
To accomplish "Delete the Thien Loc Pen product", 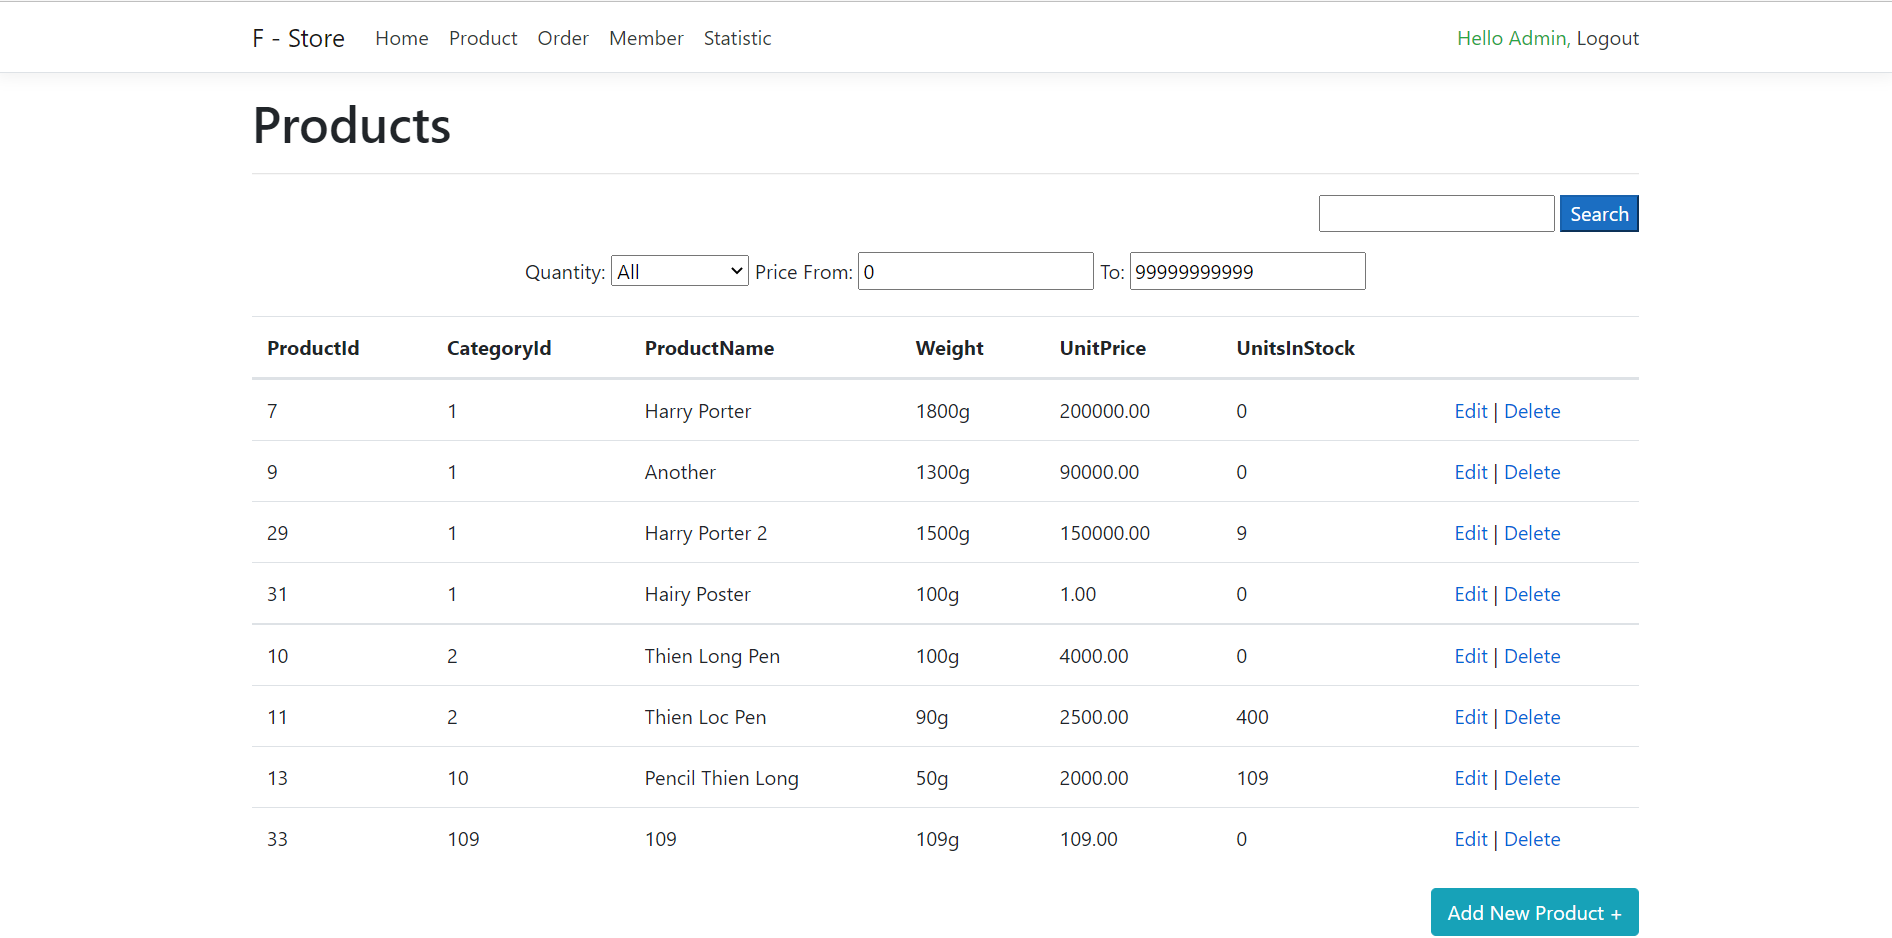I will tap(1532, 716).
